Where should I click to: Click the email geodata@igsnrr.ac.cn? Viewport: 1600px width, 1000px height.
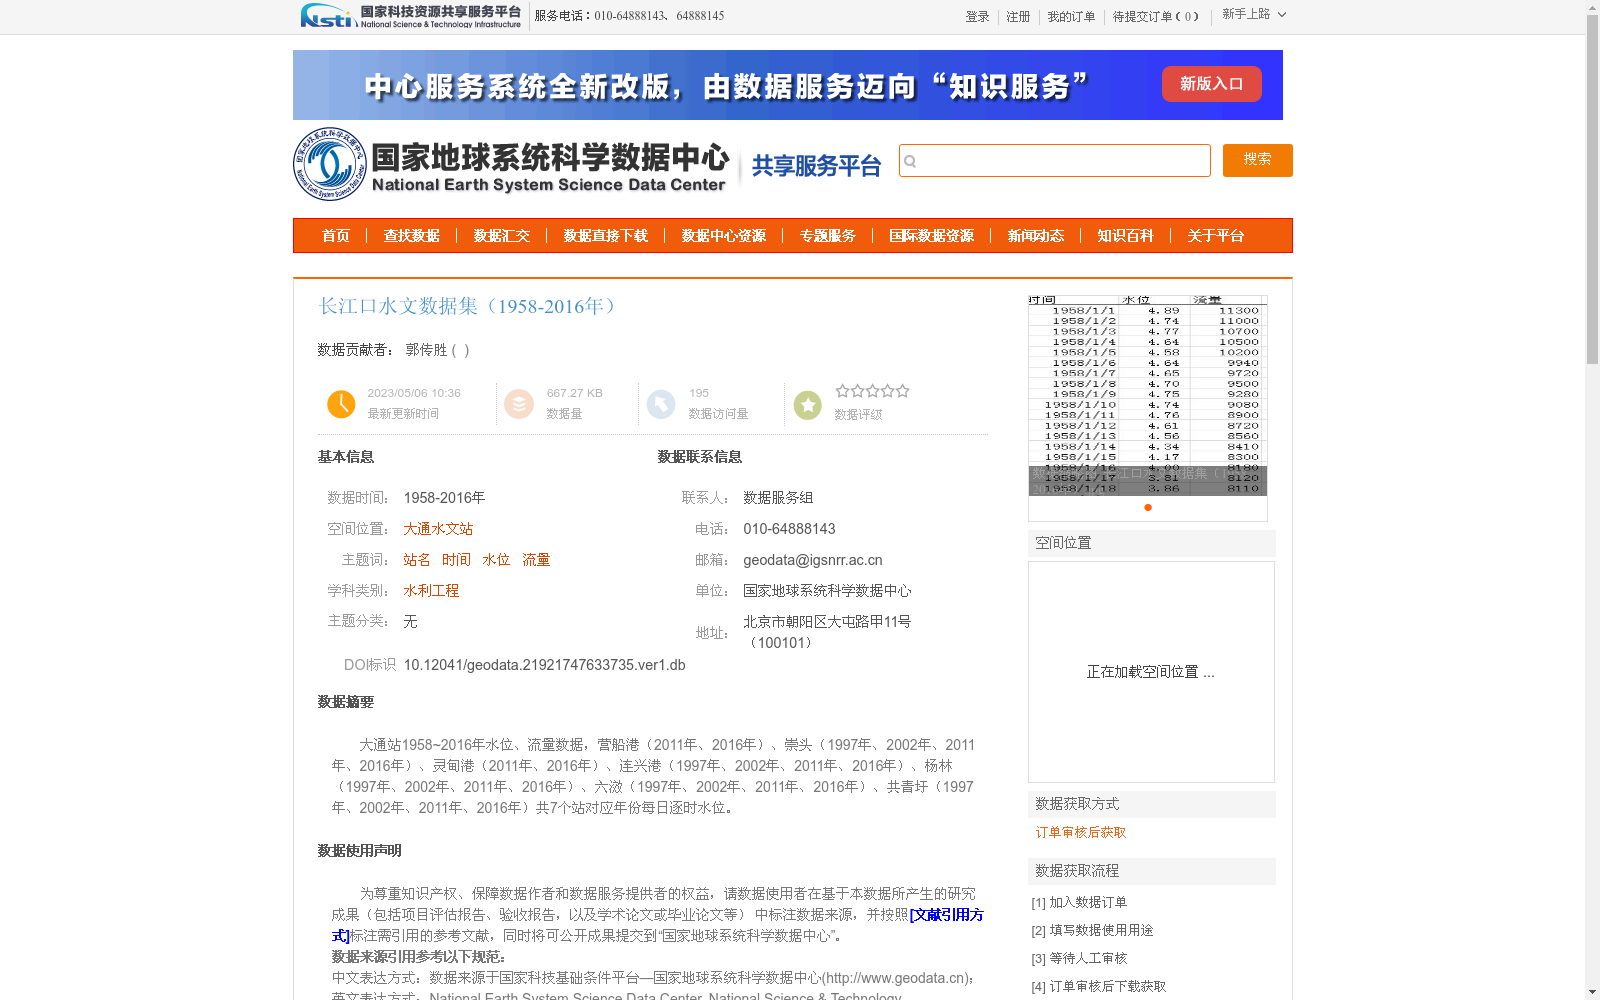tap(813, 560)
